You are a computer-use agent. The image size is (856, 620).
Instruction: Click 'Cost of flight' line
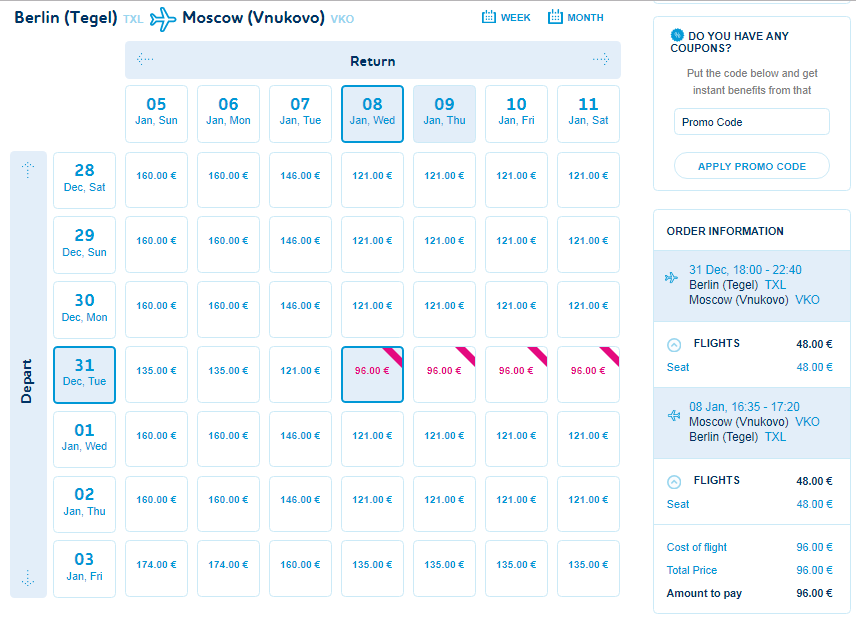750,547
